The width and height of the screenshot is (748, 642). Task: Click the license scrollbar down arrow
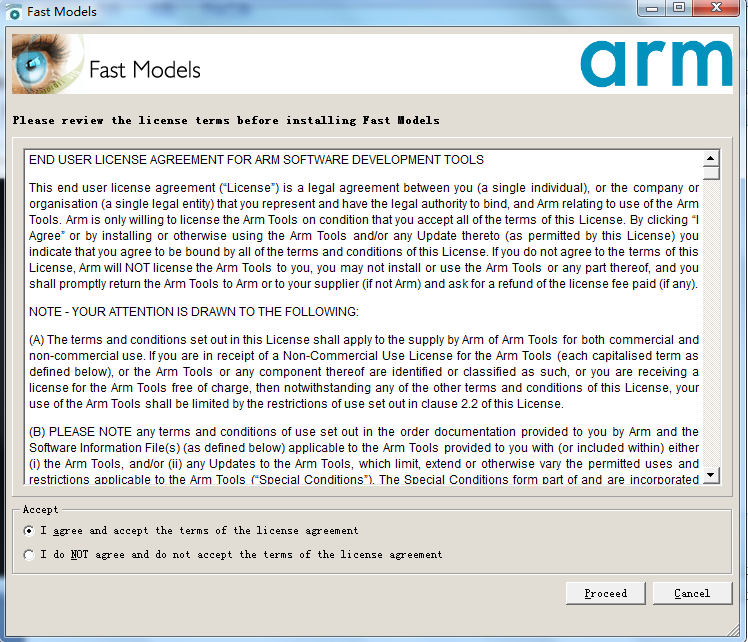click(711, 475)
